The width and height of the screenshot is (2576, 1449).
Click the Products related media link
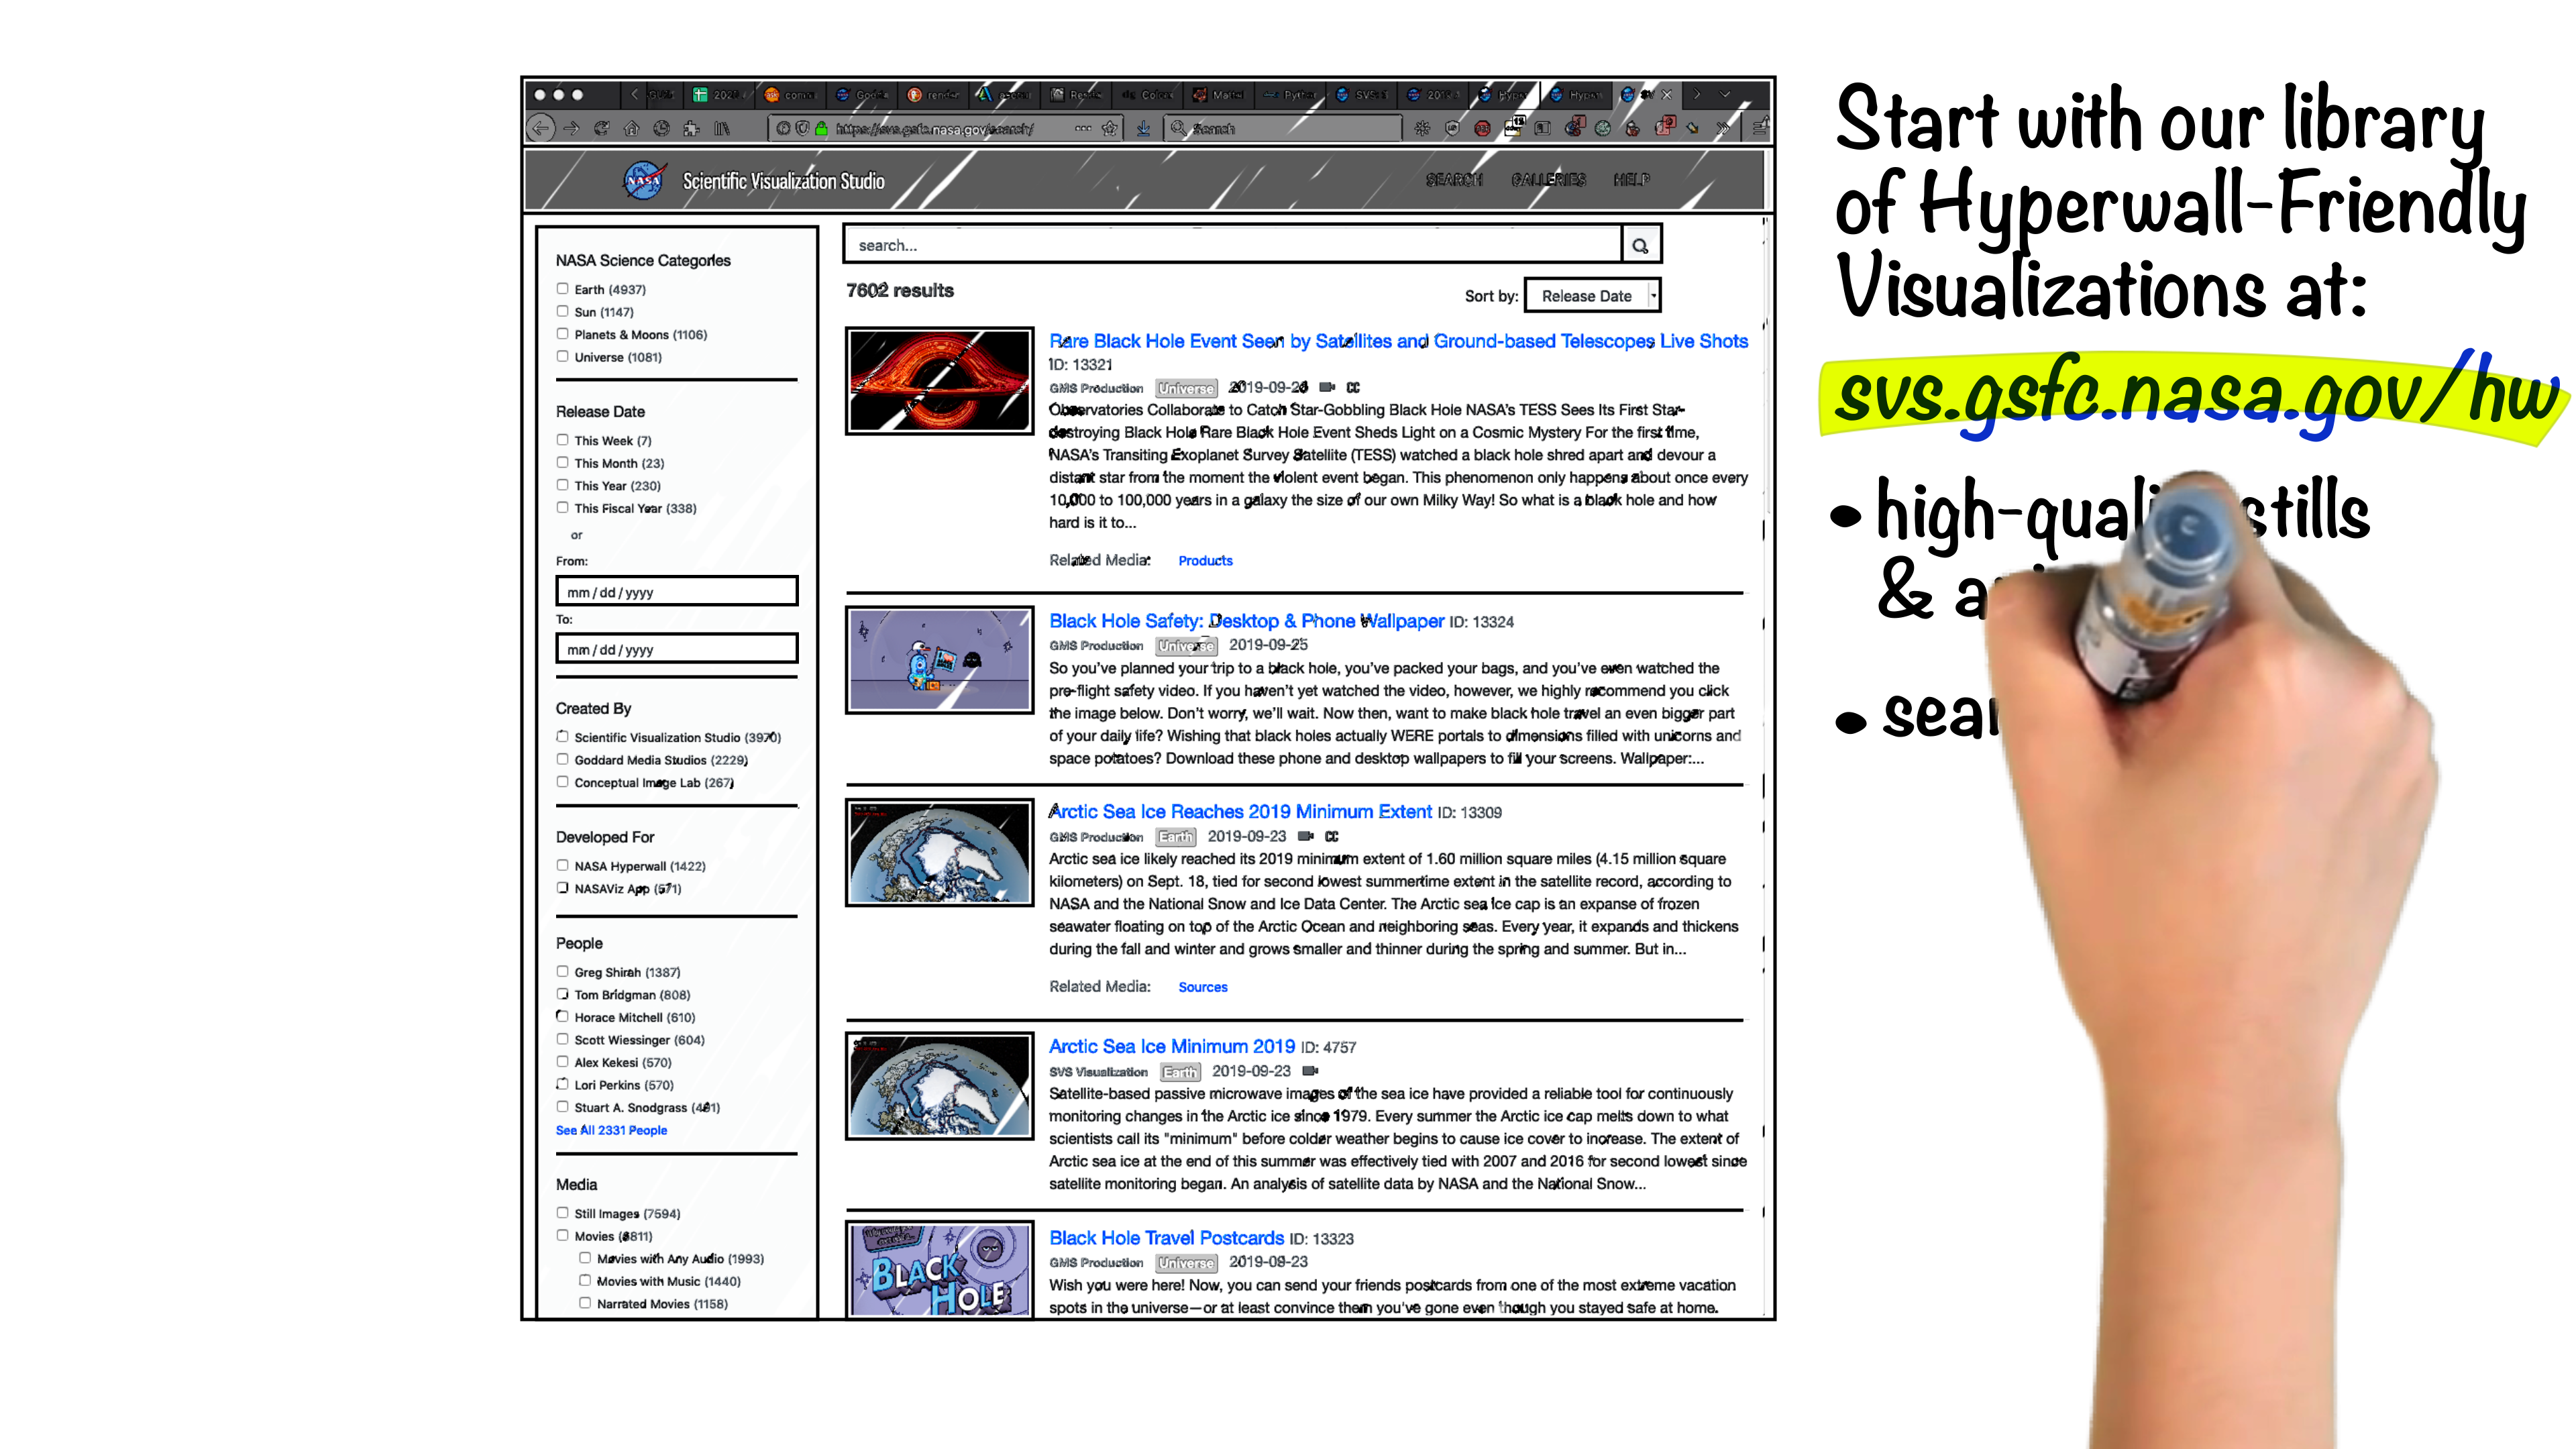[x=1205, y=560]
